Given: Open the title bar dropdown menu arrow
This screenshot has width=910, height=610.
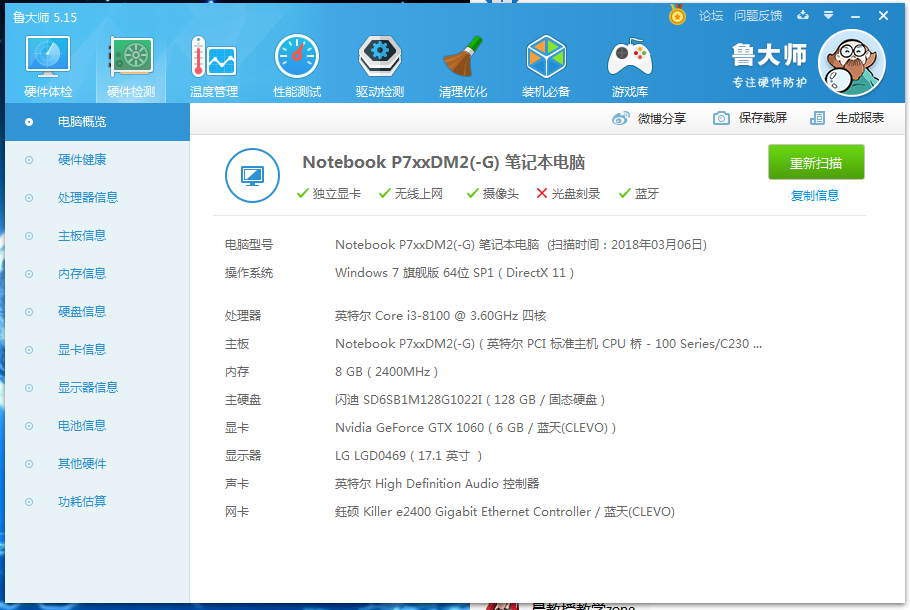Looking at the screenshot, I should [x=829, y=15].
